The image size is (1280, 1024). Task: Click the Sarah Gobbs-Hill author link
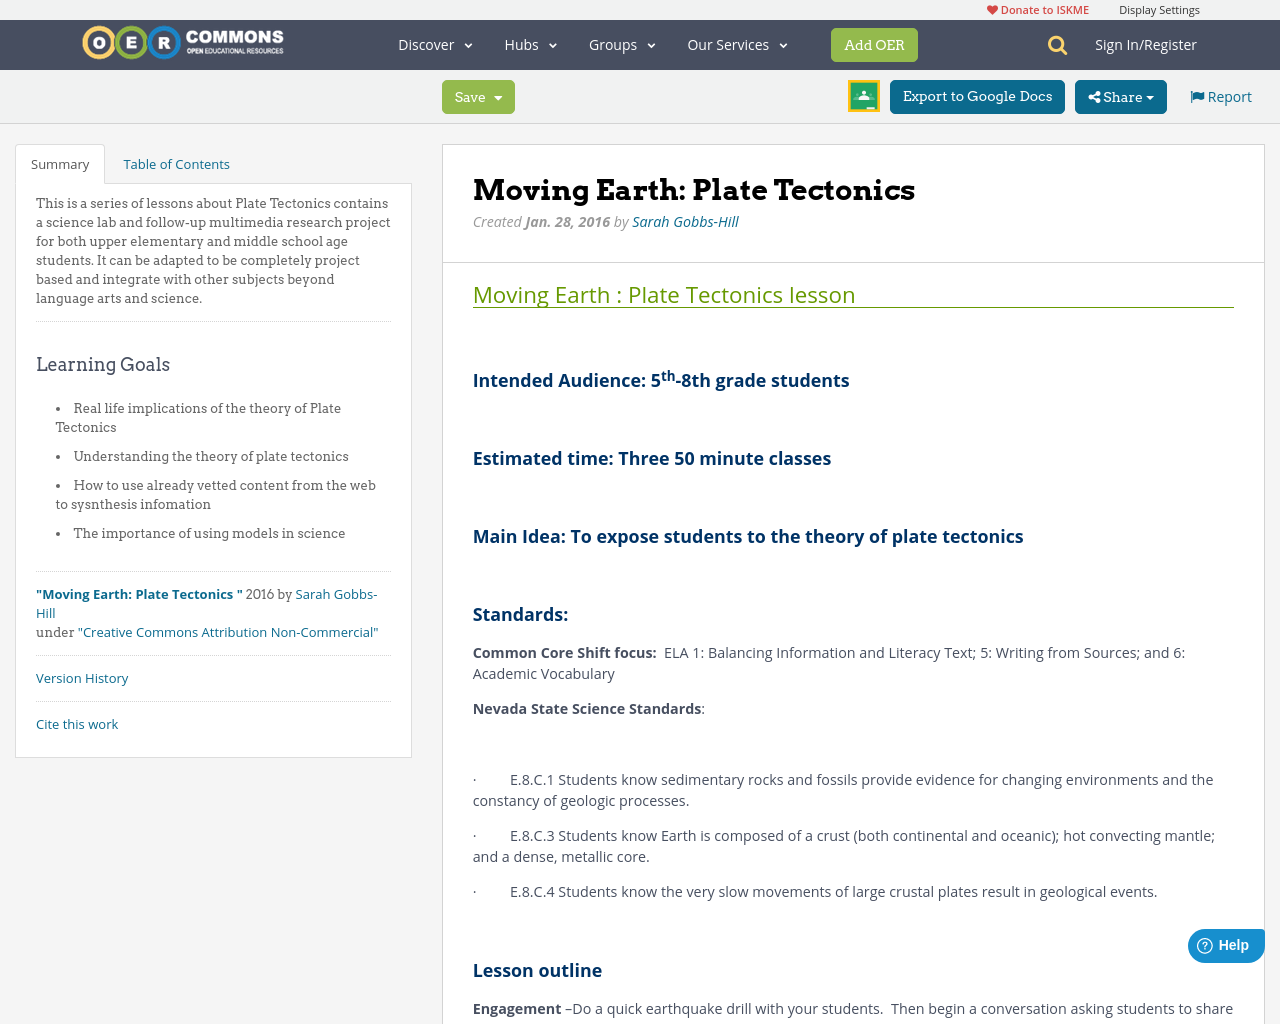[x=685, y=221]
